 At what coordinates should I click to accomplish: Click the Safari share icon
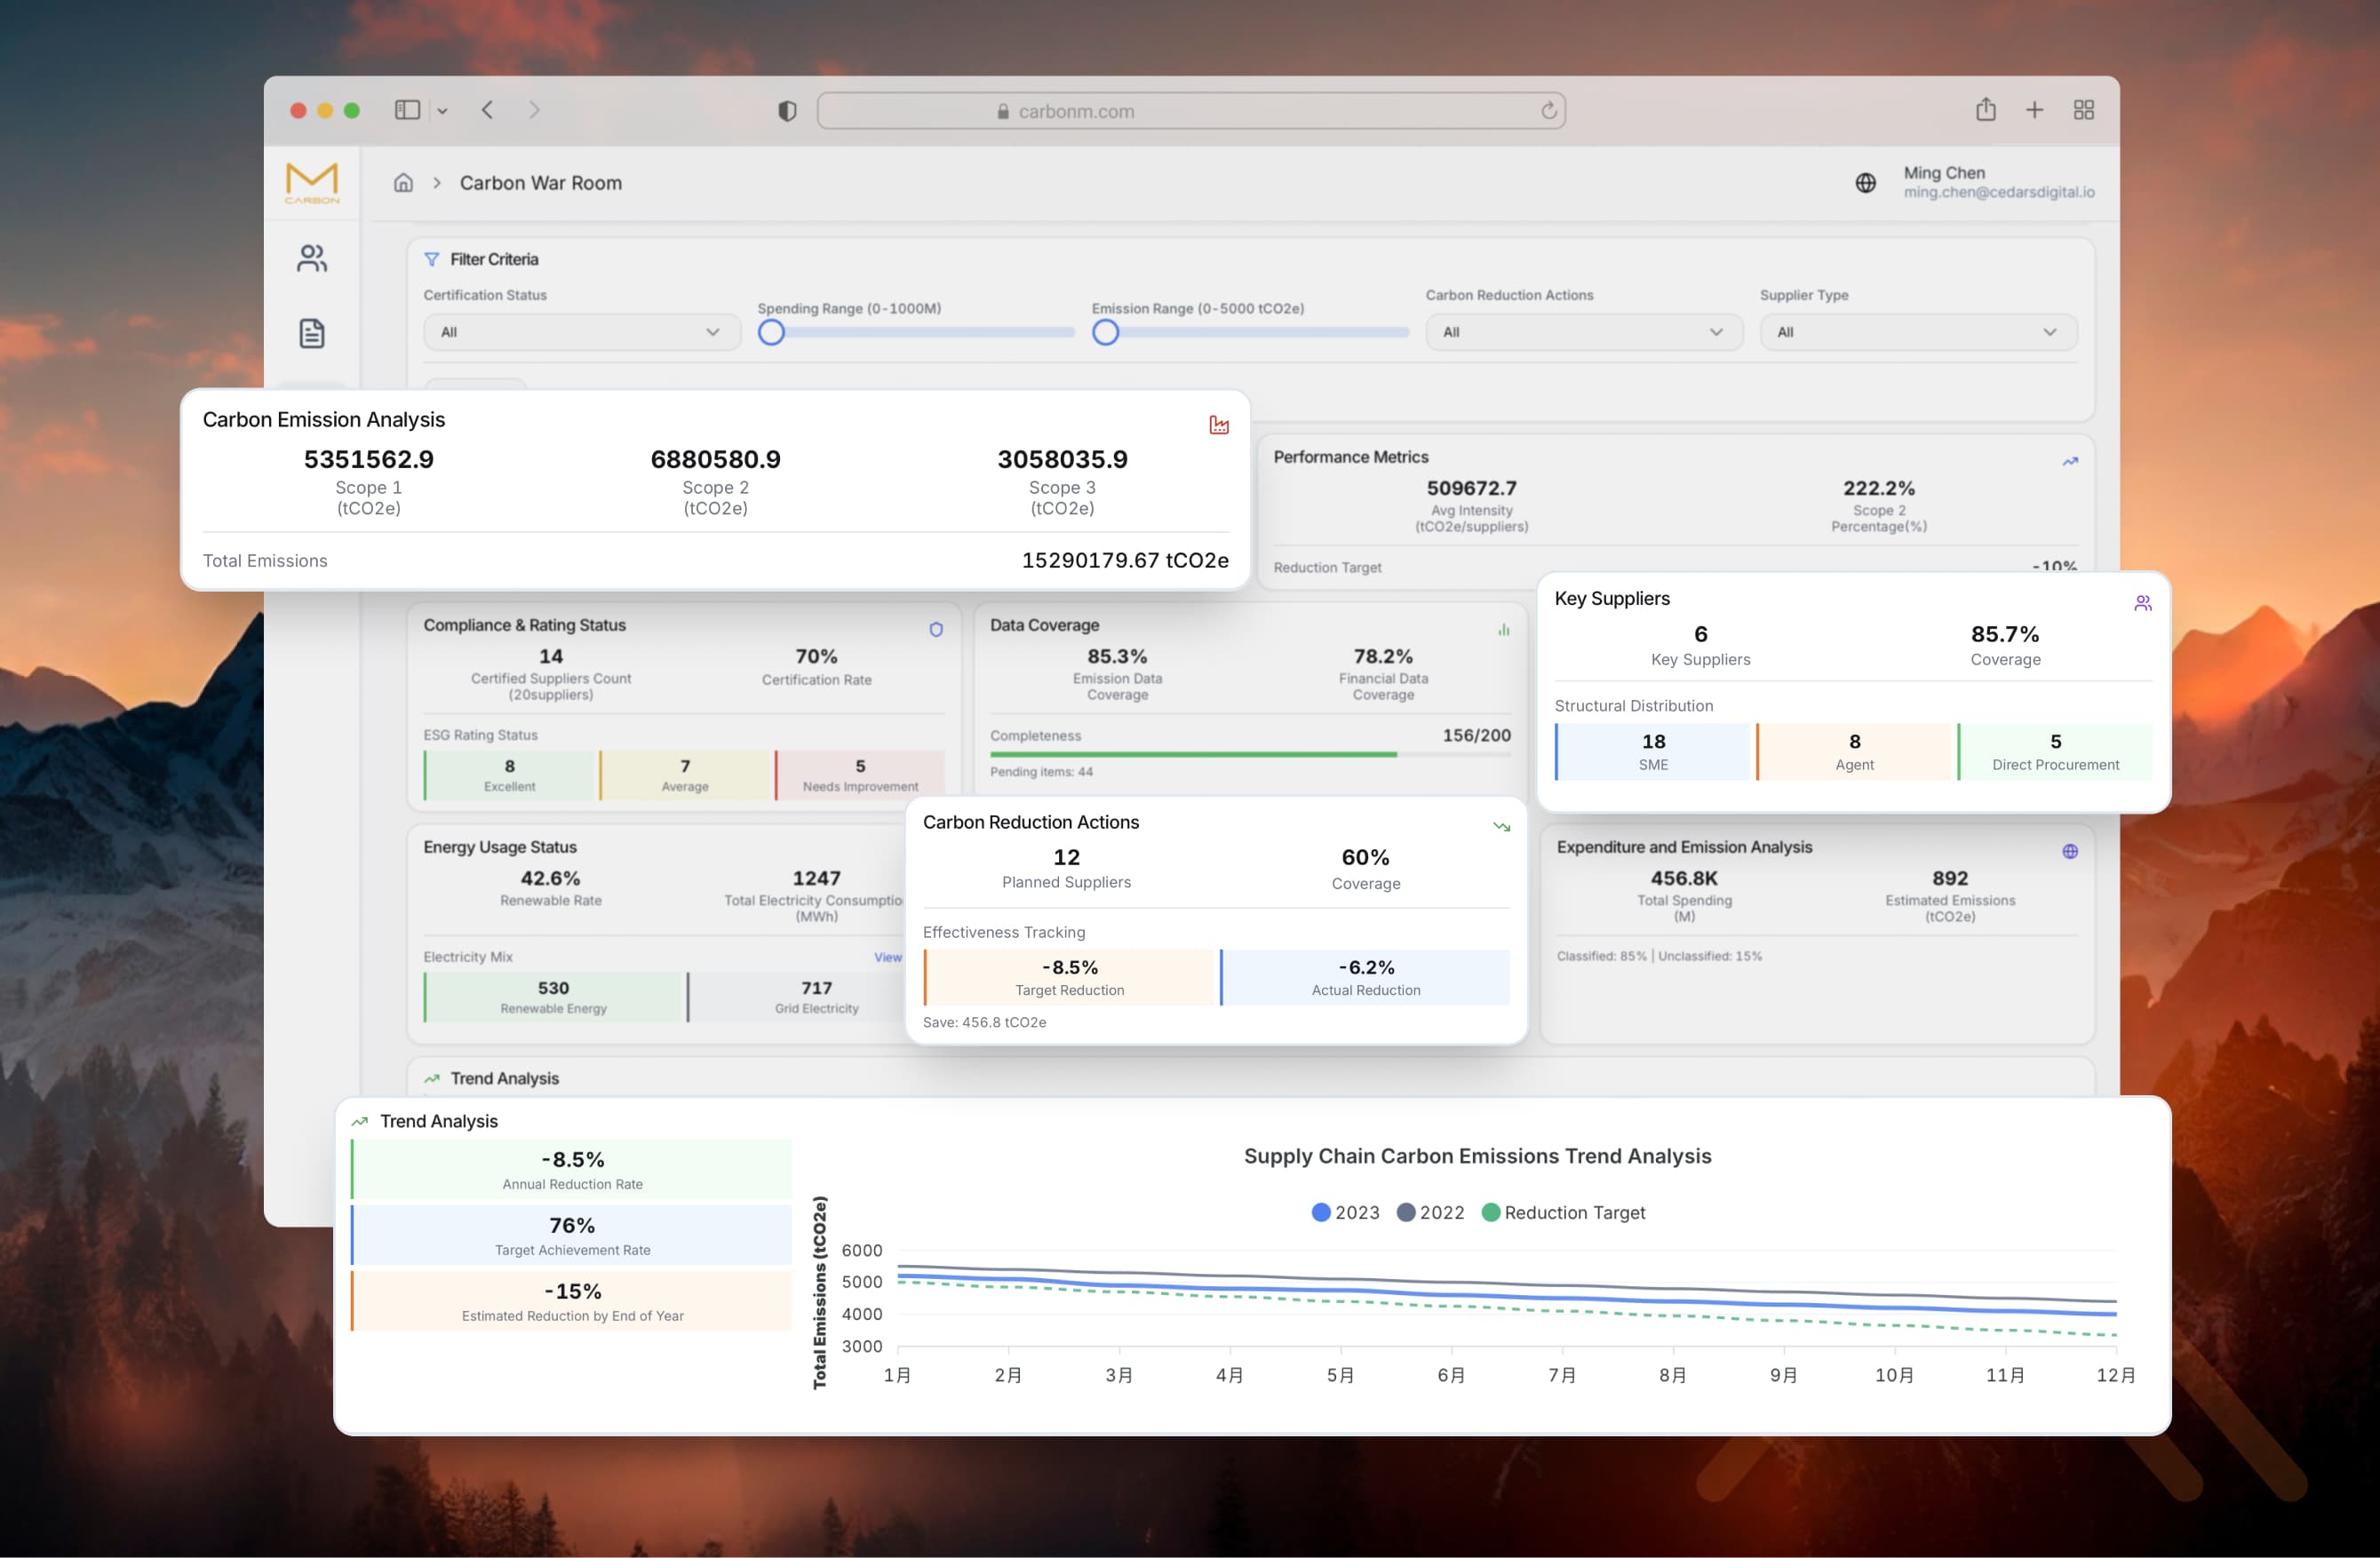[x=1985, y=110]
